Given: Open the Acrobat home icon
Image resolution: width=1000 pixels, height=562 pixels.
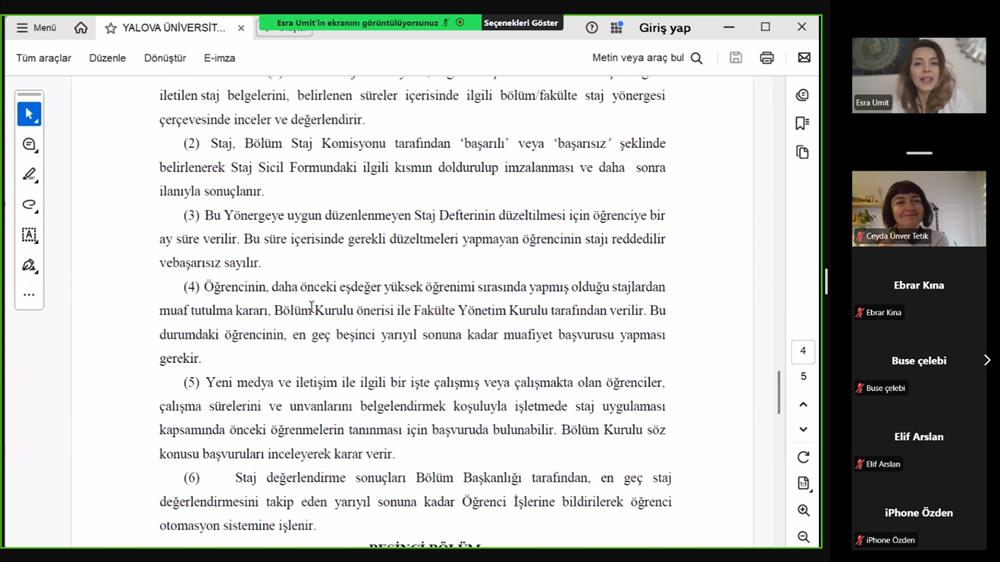Looking at the screenshot, I should (x=81, y=28).
